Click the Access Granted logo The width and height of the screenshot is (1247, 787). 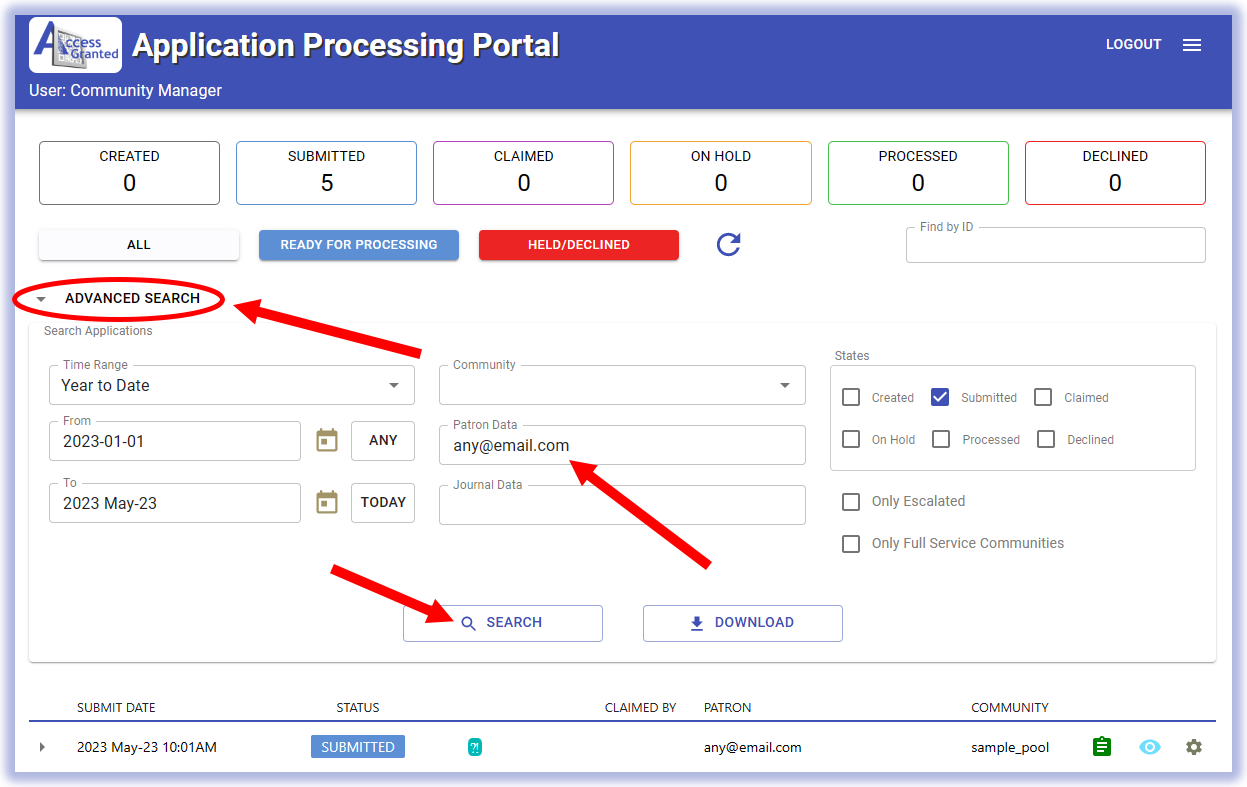tap(76, 45)
